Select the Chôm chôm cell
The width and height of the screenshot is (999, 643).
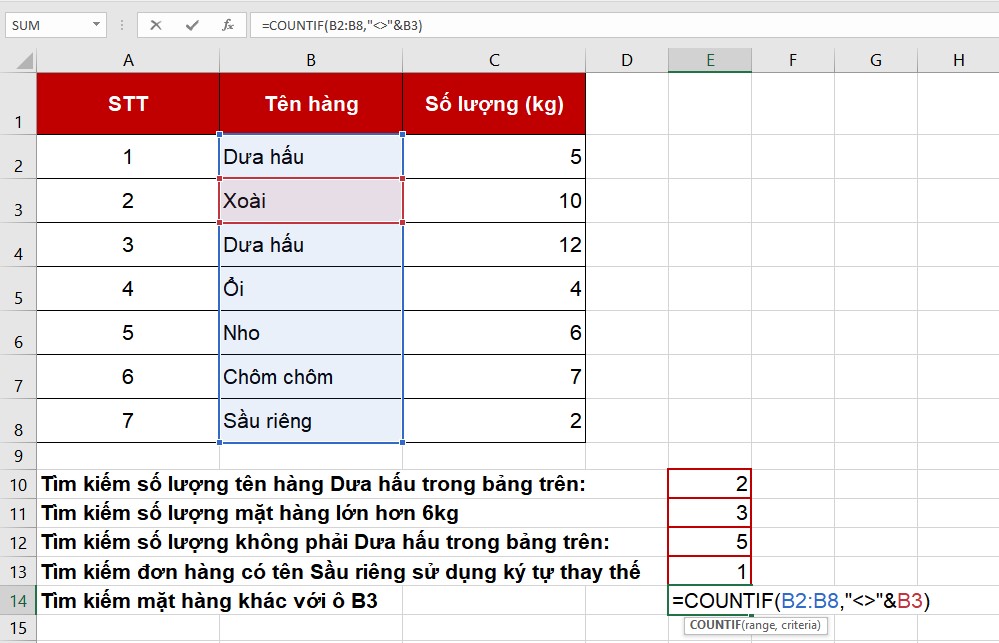point(311,377)
